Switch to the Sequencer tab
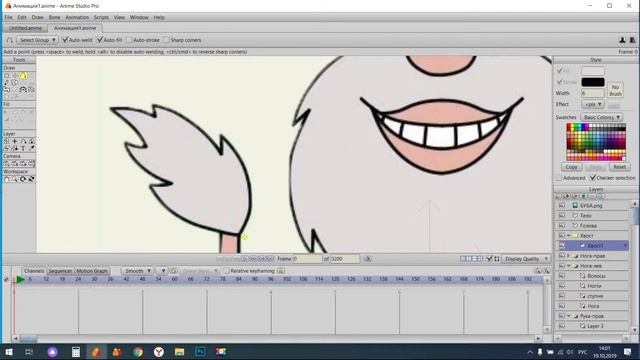Viewport: 640px width, 360px height. tap(60, 271)
